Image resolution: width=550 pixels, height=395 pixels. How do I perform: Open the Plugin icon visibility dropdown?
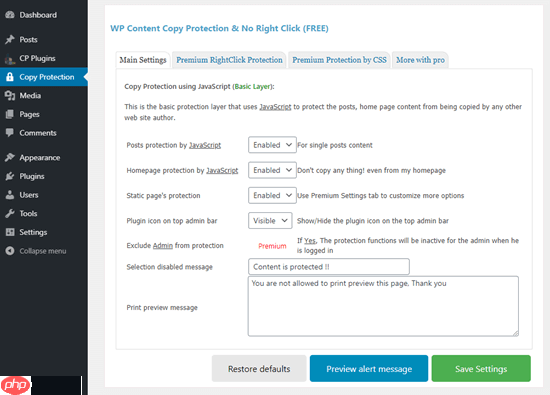[x=270, y=221]
